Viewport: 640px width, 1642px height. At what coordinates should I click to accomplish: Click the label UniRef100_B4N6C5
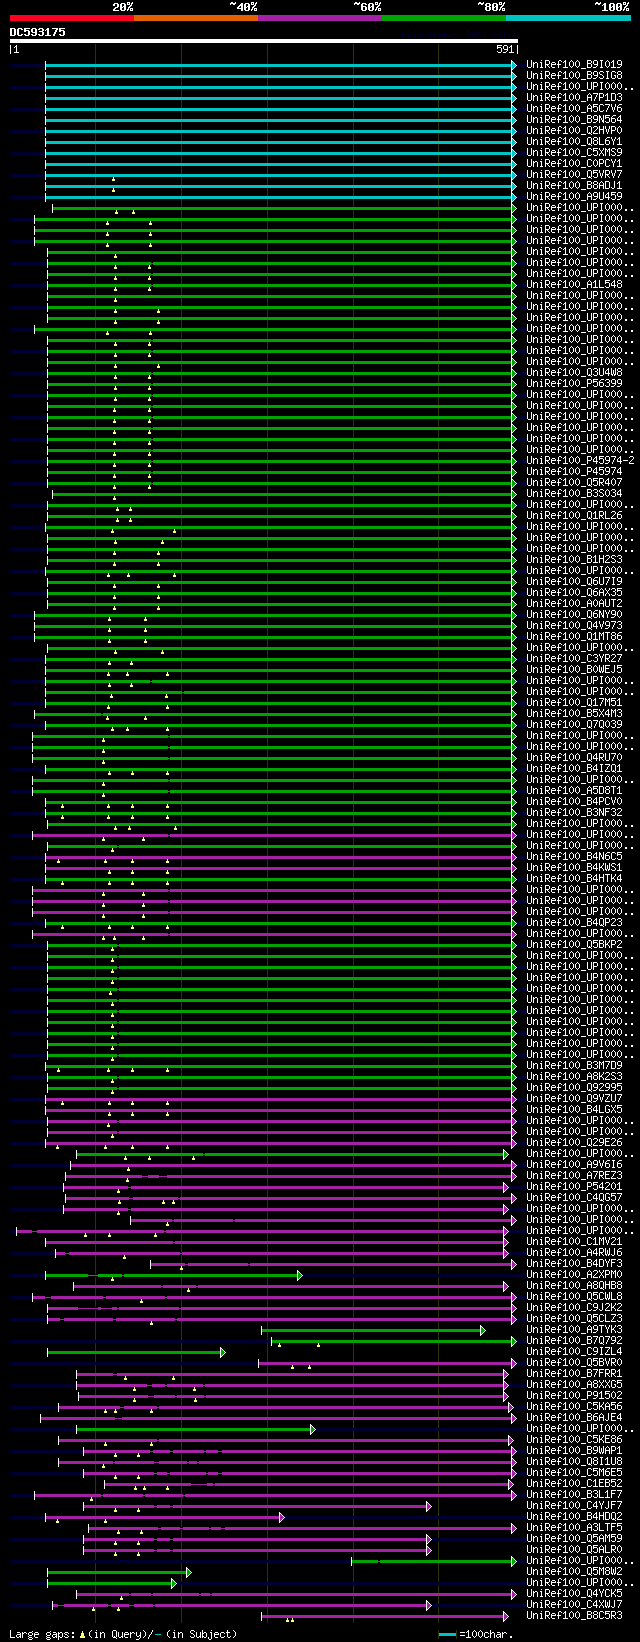pos(574,856)
